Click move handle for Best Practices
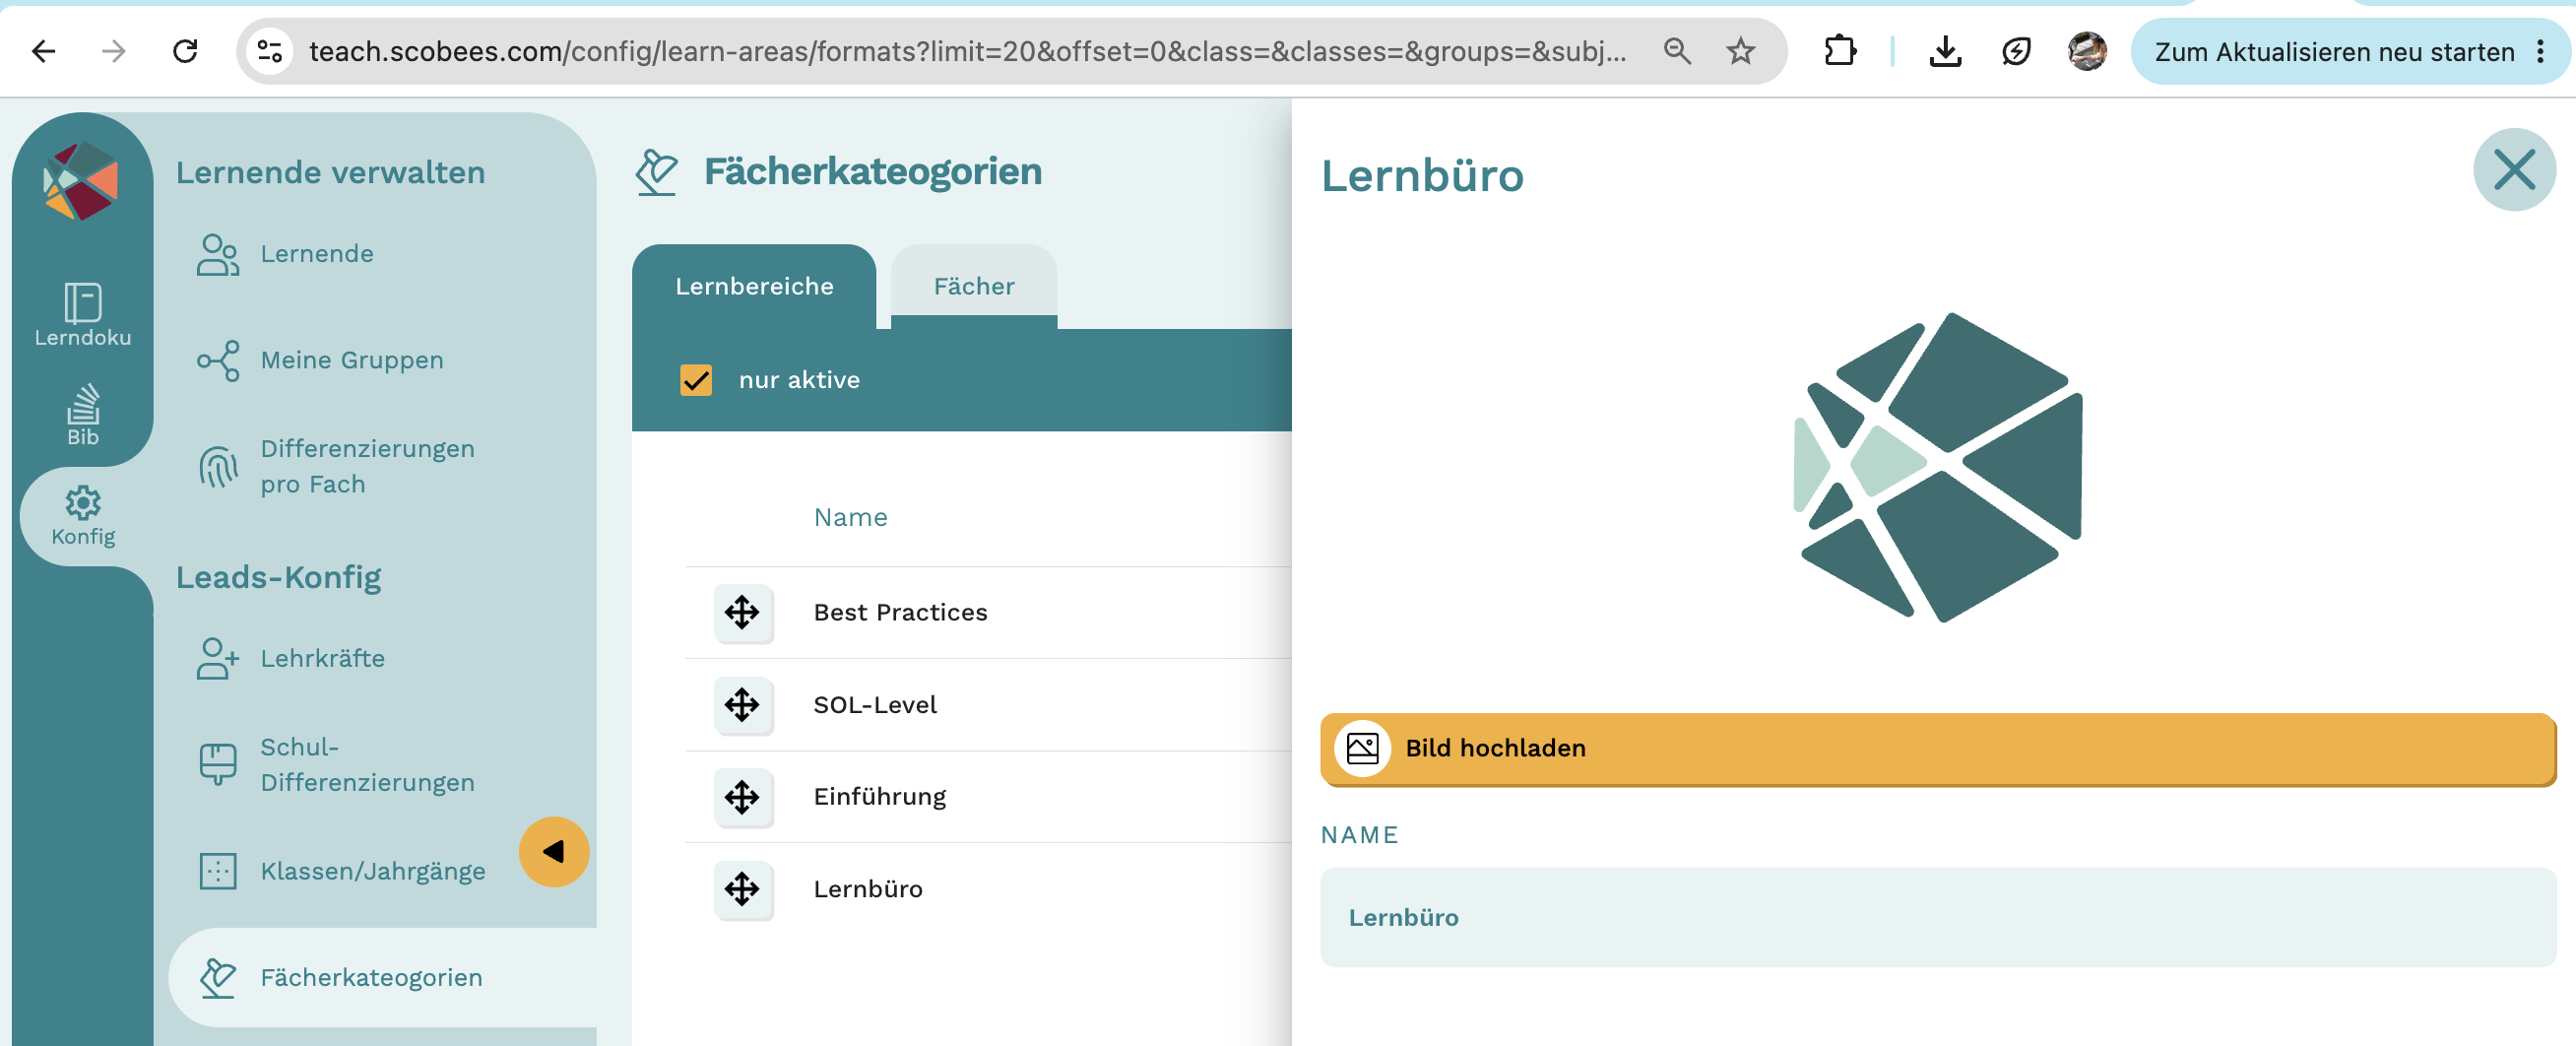The width and height of the screenshot is (2576, 1046). [x=742, y=612]
